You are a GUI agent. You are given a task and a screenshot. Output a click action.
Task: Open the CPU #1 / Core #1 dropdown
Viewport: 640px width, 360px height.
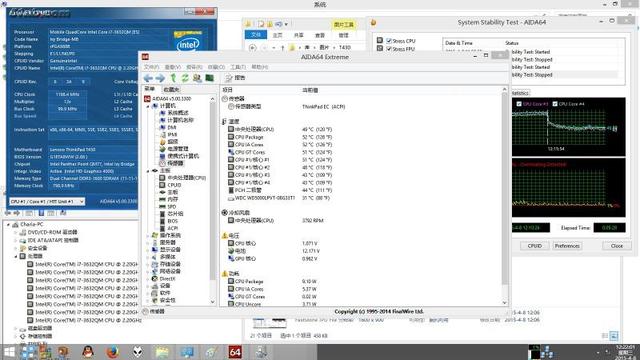[47, 202]
